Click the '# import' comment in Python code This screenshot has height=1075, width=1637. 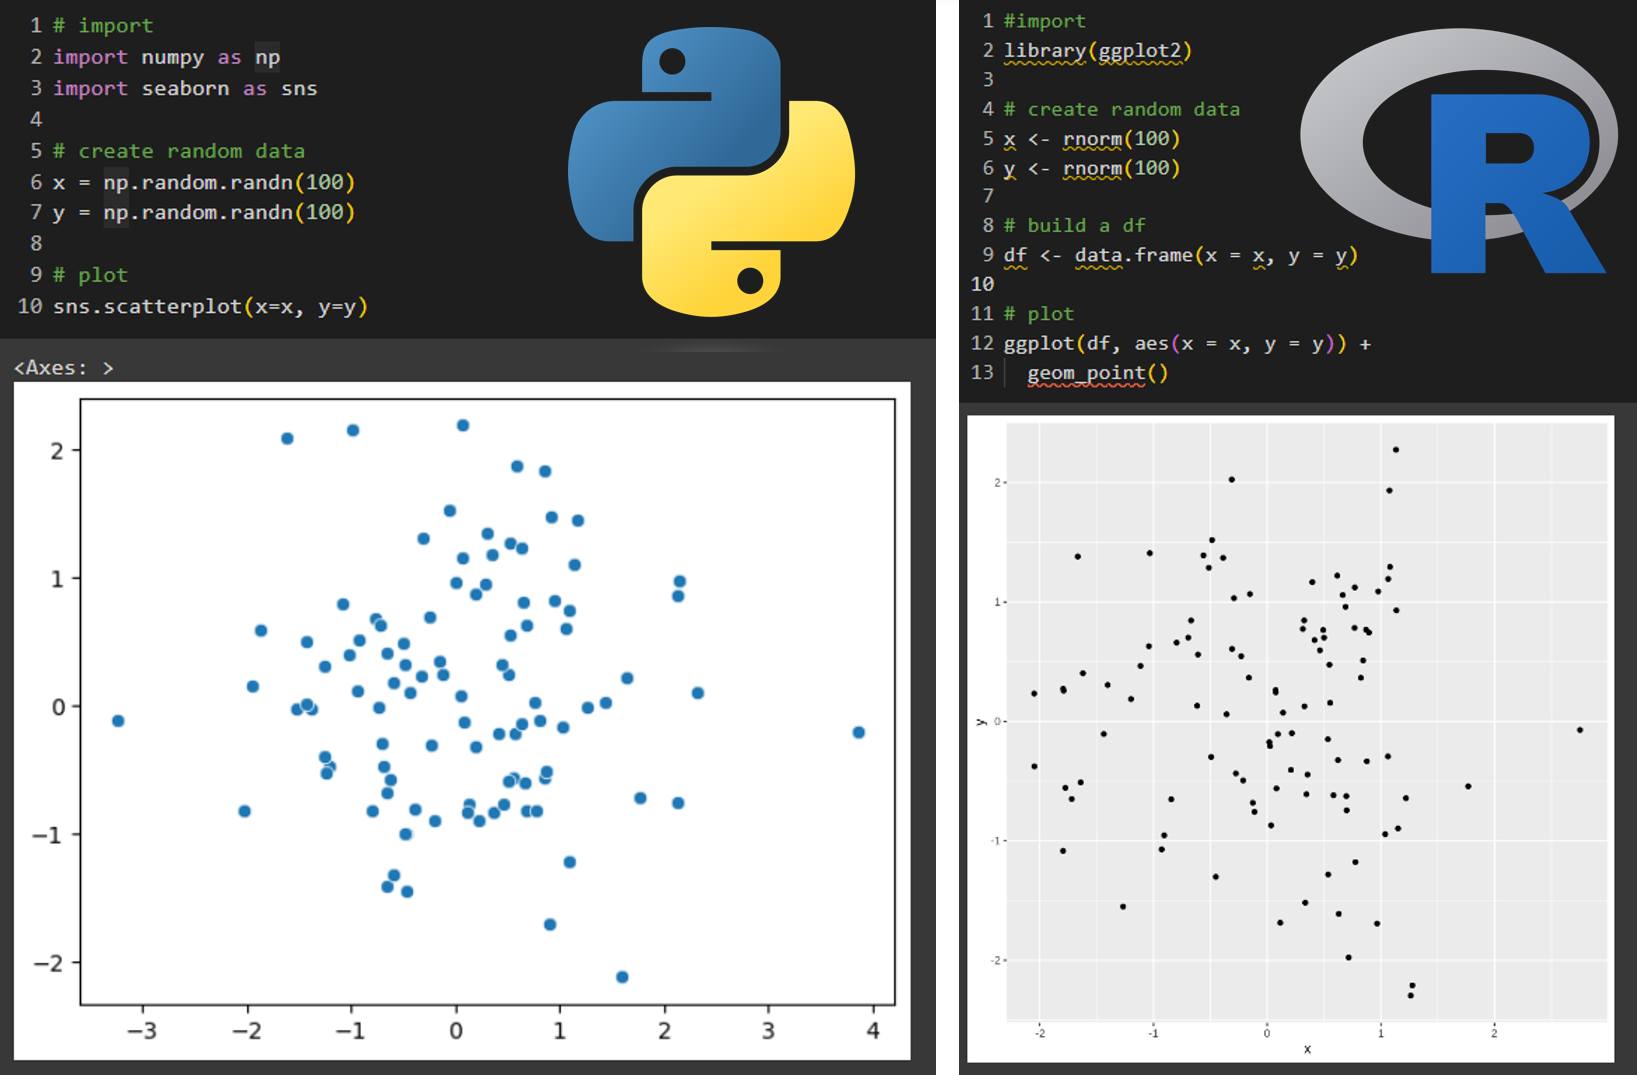coord(103,26)
